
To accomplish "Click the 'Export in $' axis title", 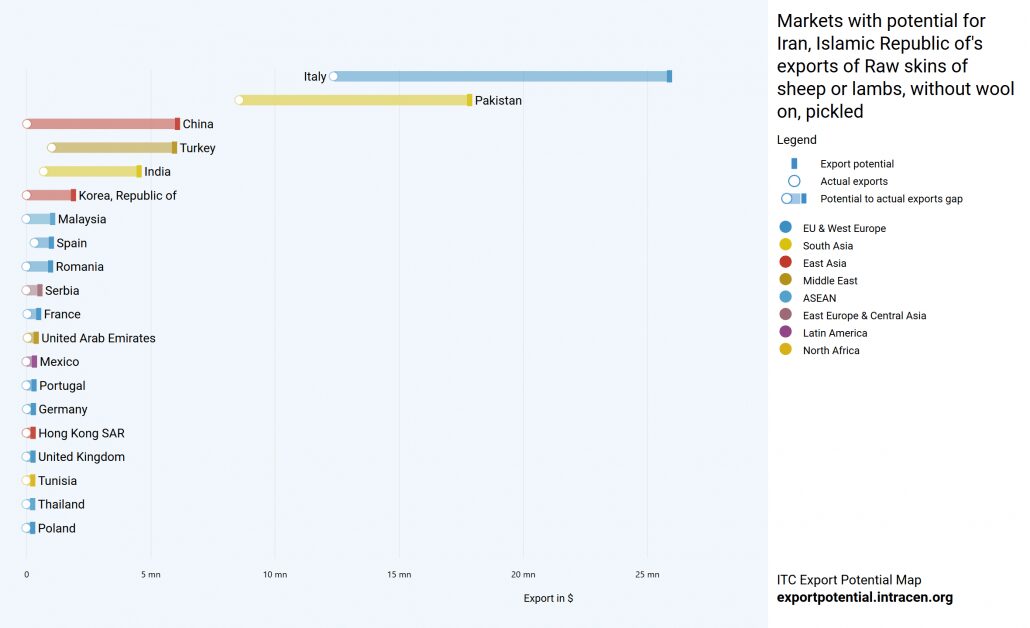I will (x=549, y=598).
